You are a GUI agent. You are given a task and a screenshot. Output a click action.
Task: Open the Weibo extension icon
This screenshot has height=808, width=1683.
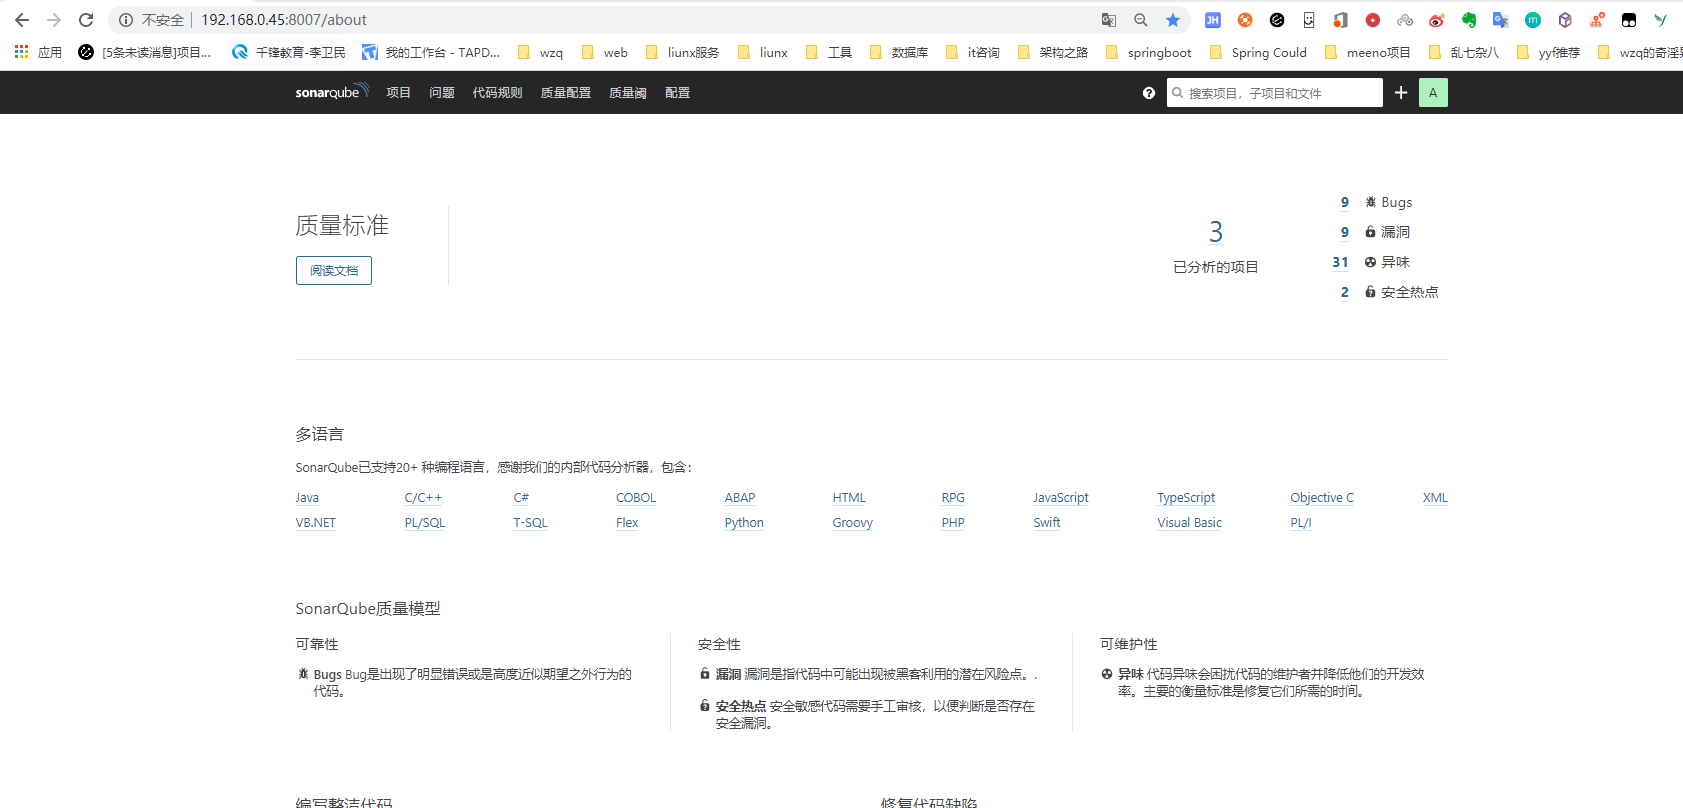1437,20
